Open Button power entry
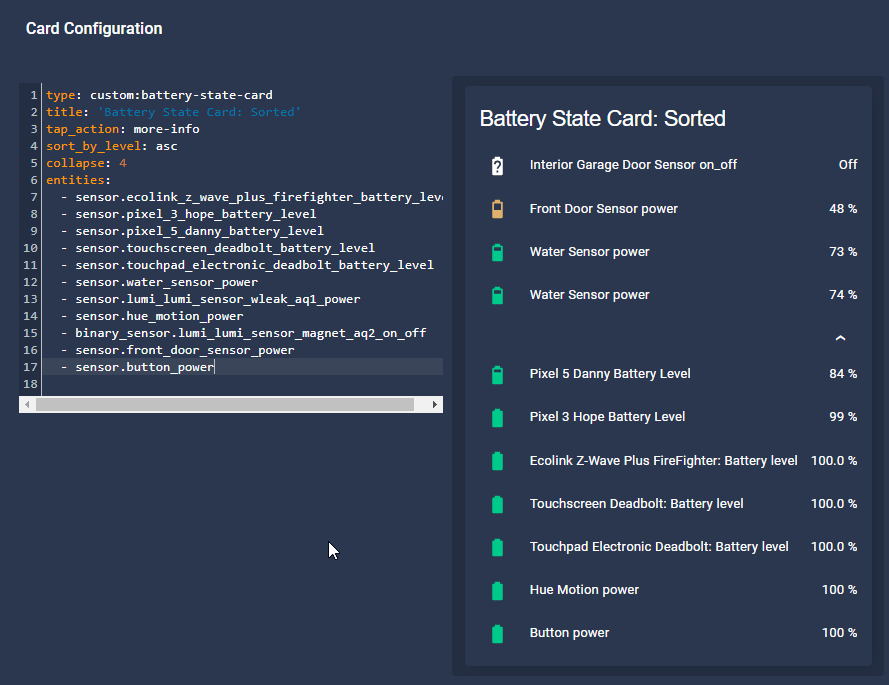Screen dimensions: 889x685 point(668,633)
